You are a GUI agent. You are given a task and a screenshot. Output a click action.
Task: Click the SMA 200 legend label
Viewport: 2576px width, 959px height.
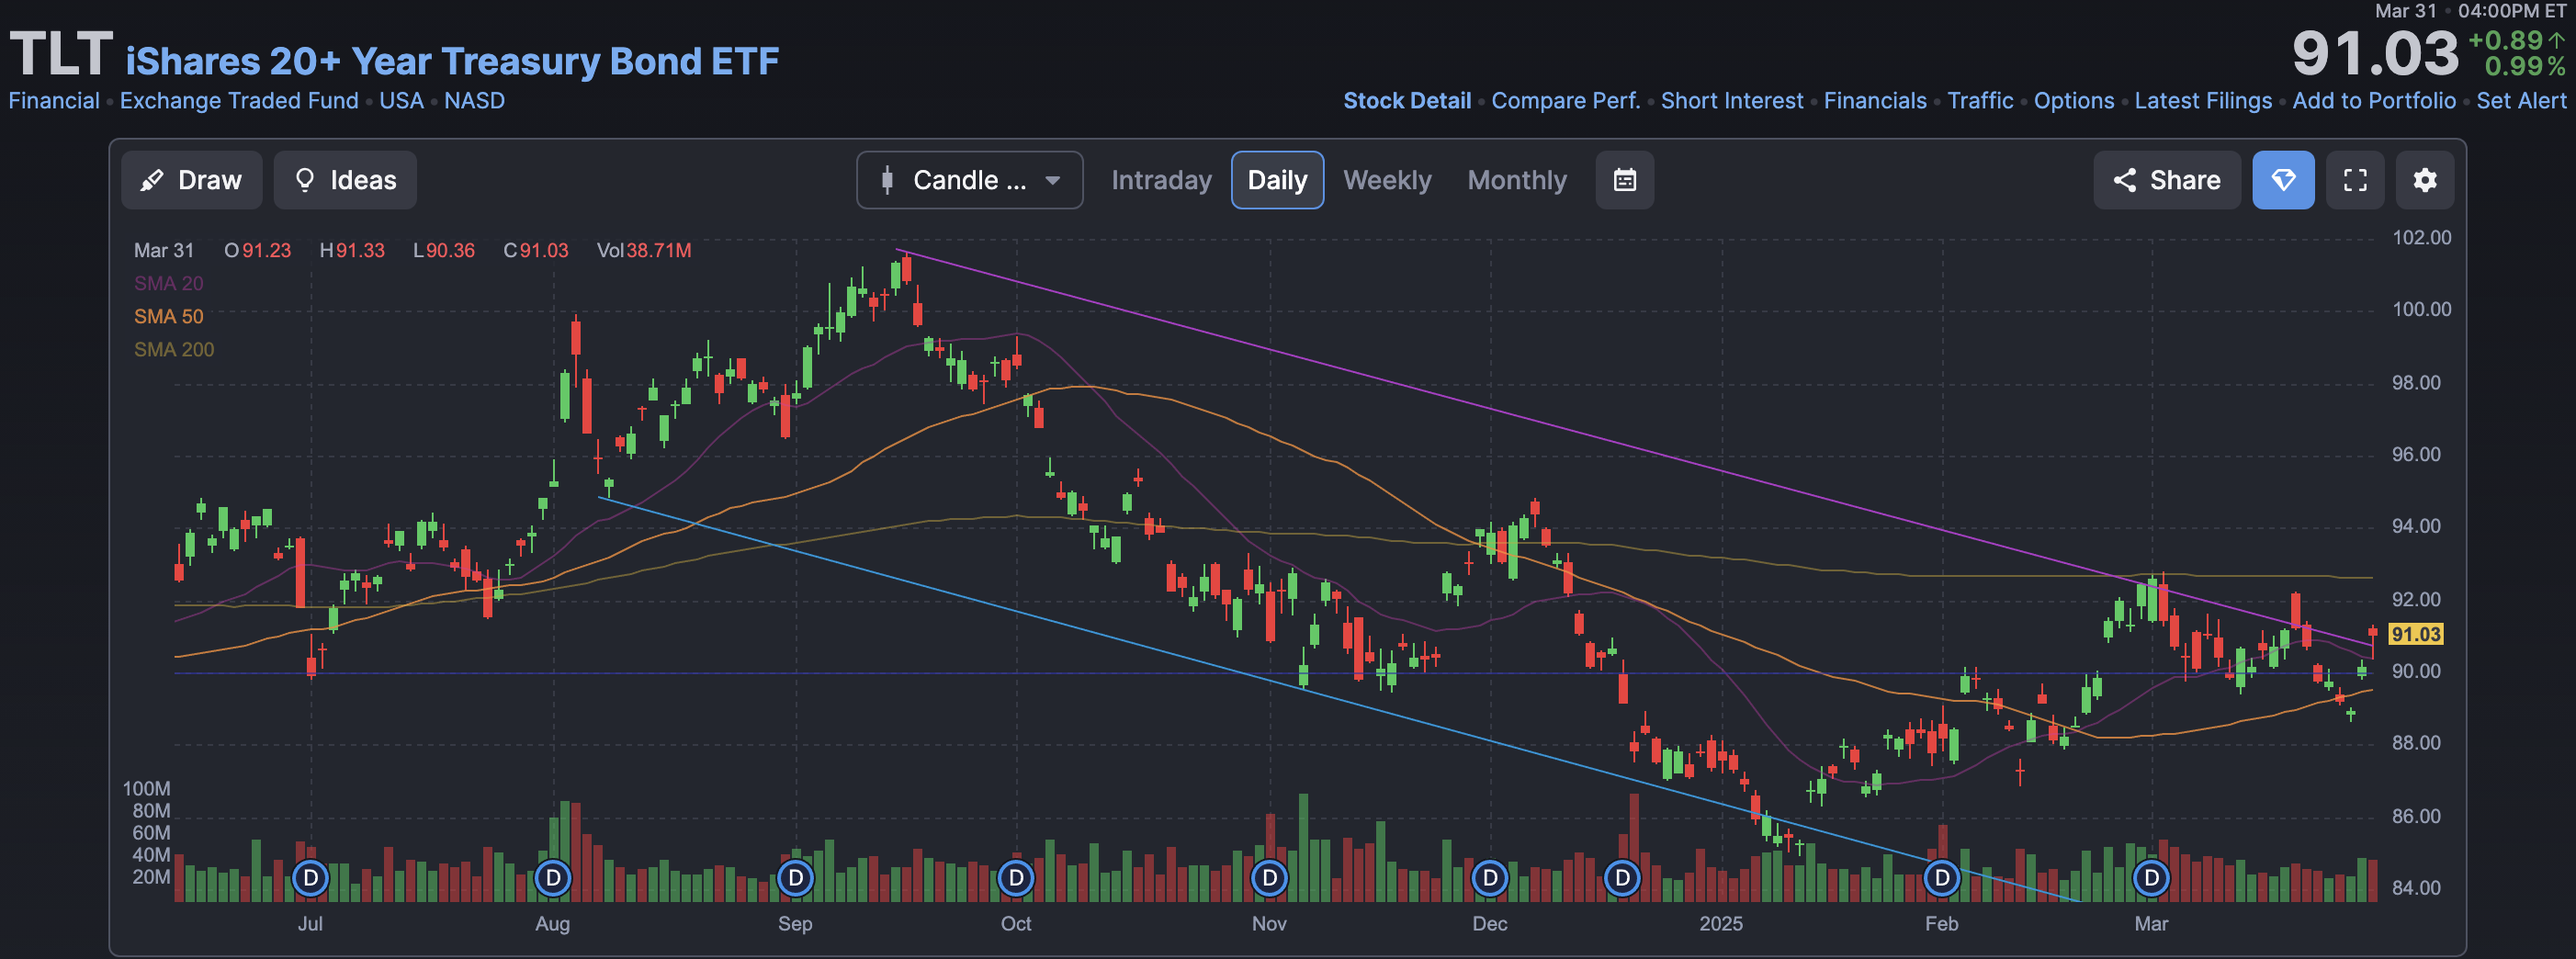pyautogui.click(x=174, y=350)
